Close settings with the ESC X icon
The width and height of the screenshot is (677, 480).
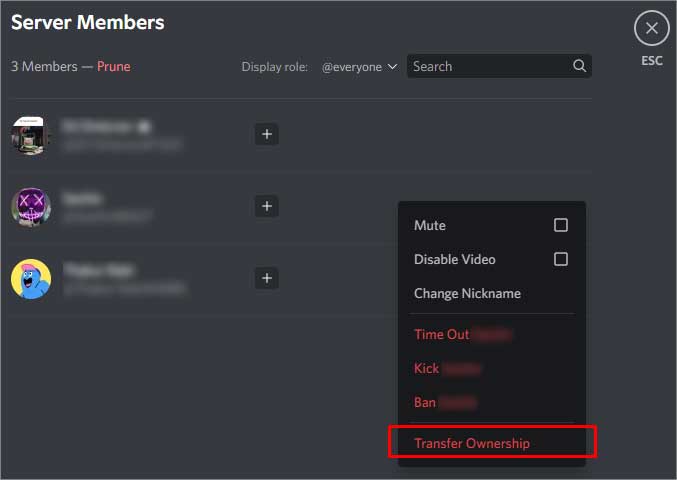point(652,28)
